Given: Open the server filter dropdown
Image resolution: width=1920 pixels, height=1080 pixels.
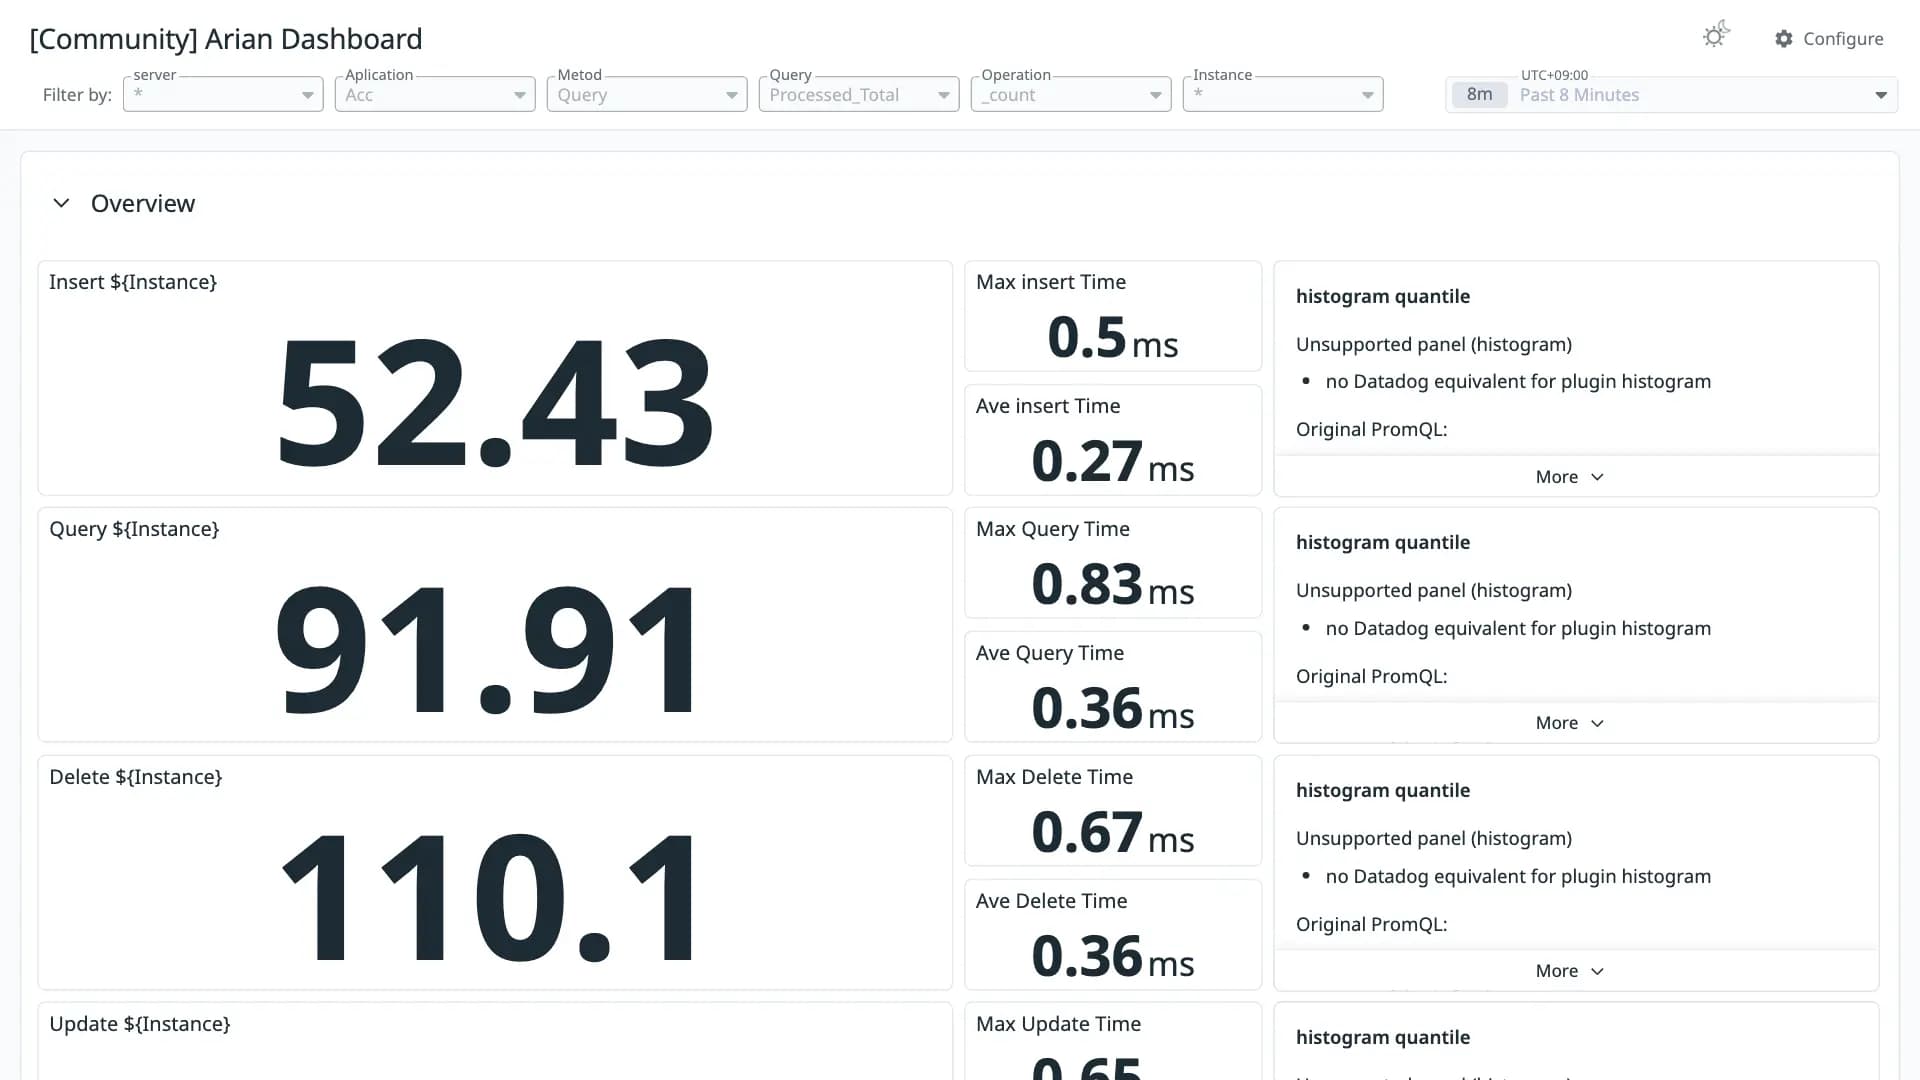Looking at the screenshot, I should [x=223, y=95].
